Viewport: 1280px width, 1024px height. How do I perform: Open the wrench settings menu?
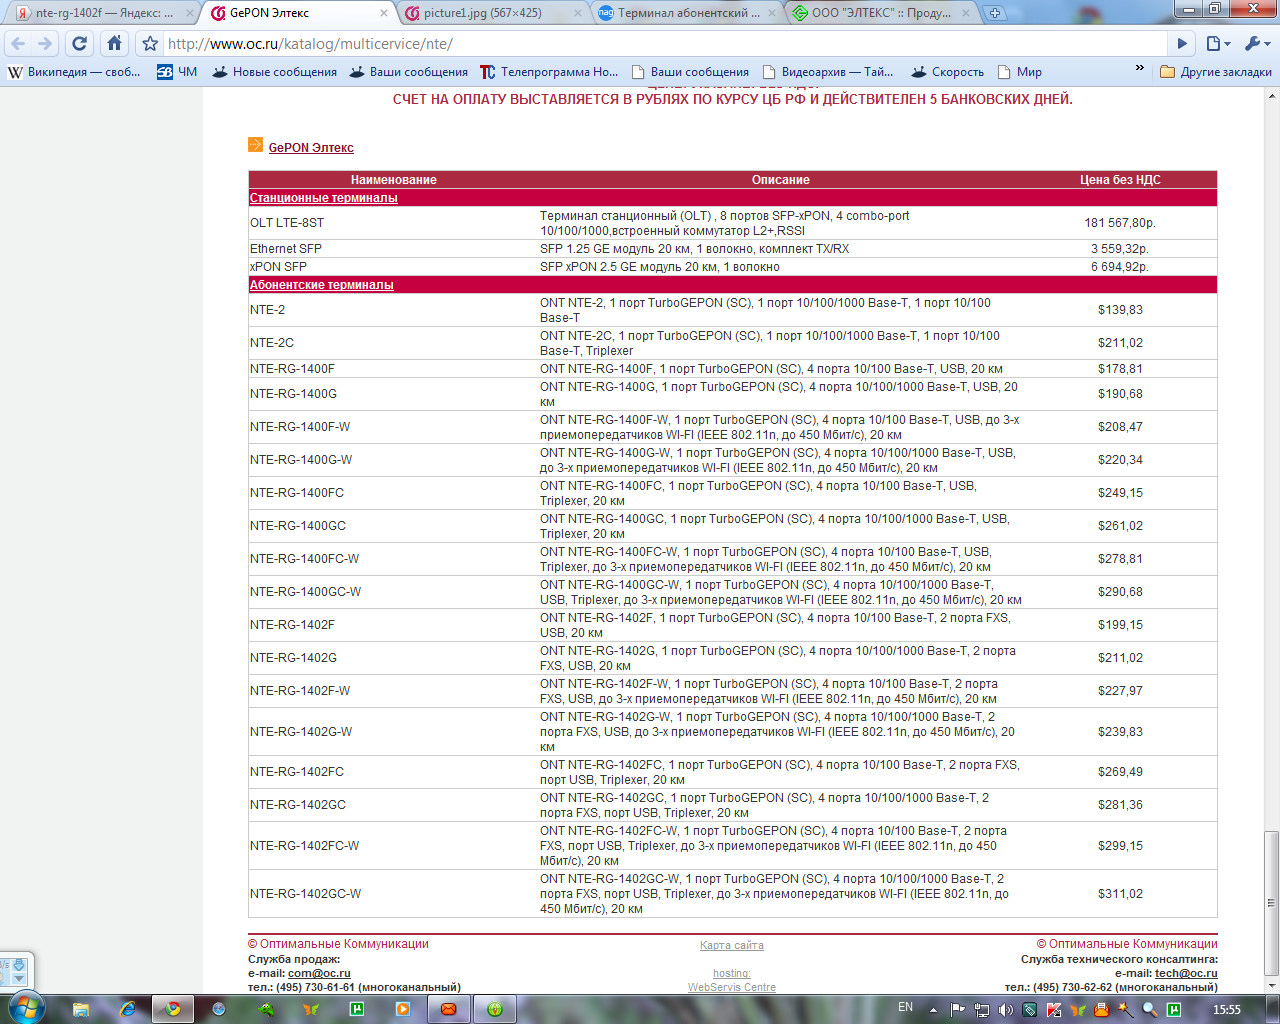(x=1256, y=44)
